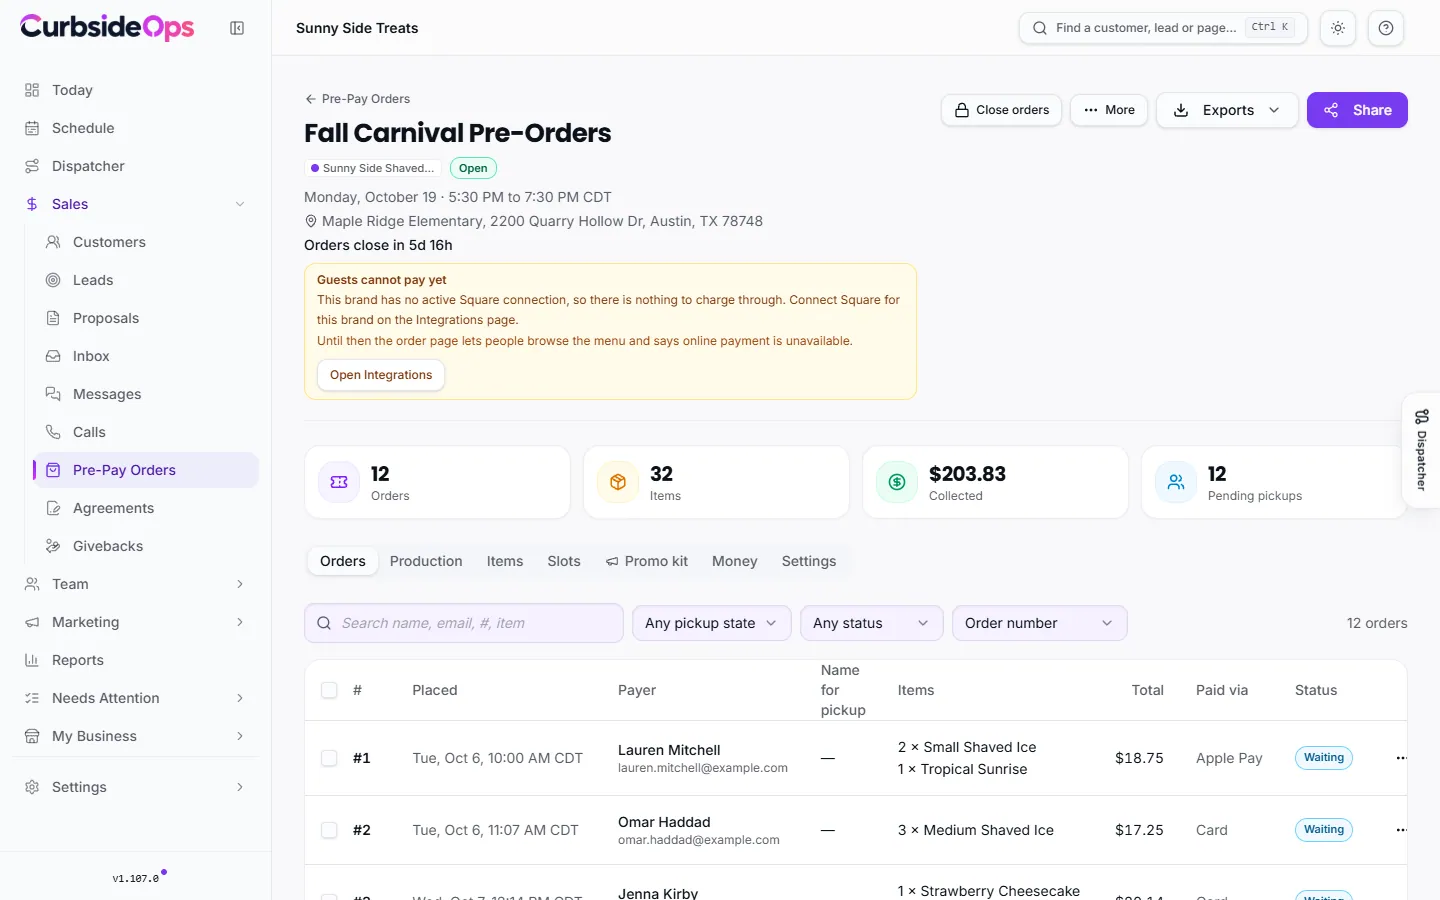1440x900 pixels.
Task: Click the Givebacks icon
Action: (x=53, y=546)
